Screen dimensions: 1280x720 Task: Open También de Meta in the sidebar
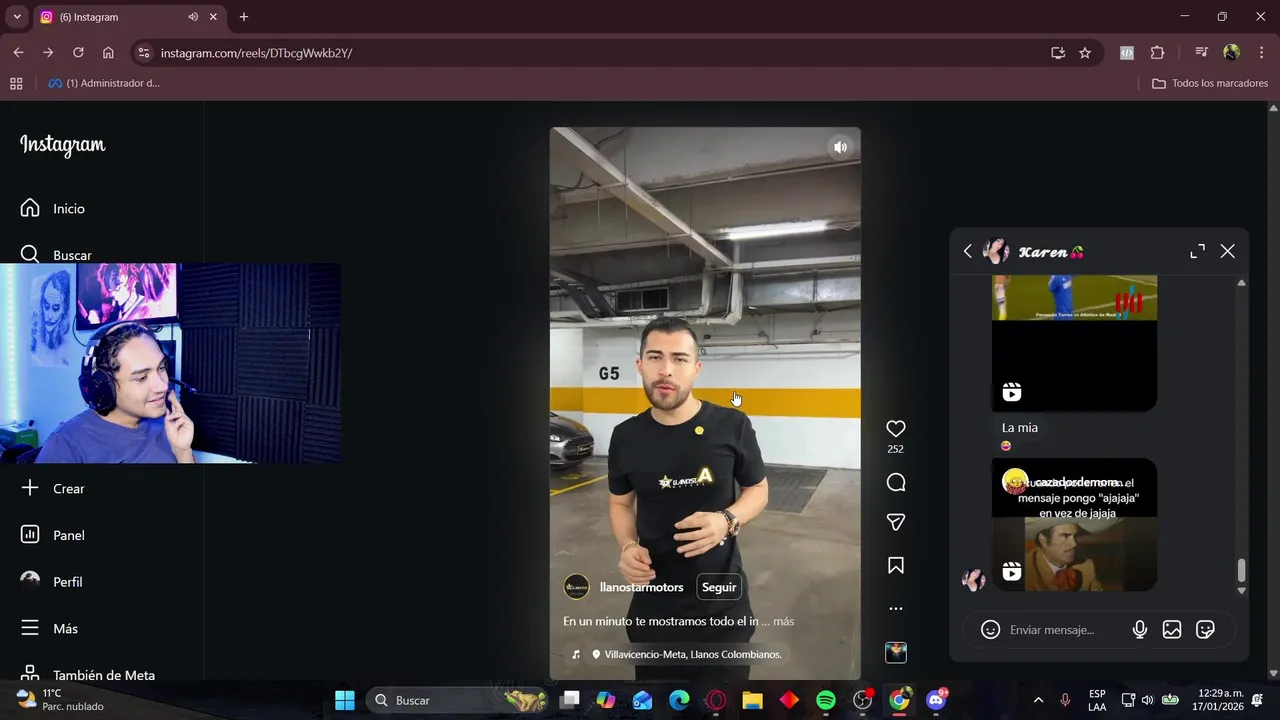click(x=88, y=675)
